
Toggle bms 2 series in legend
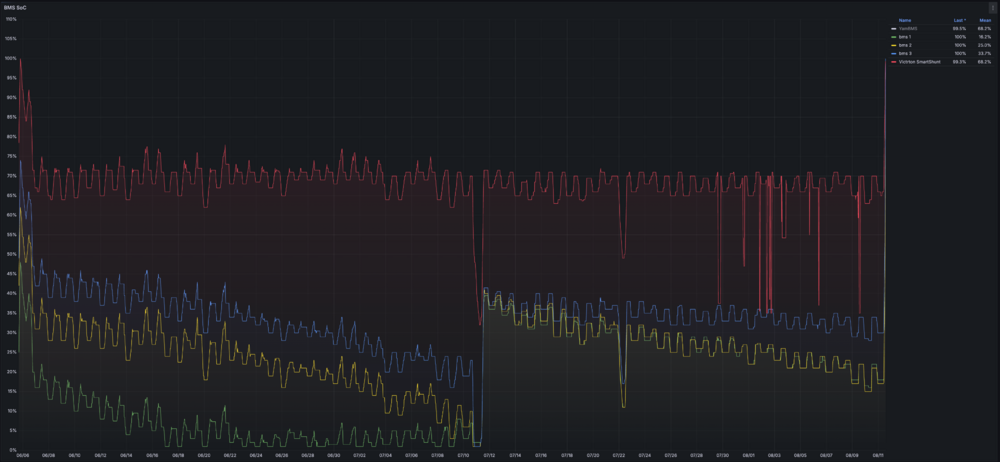(905, 45)
